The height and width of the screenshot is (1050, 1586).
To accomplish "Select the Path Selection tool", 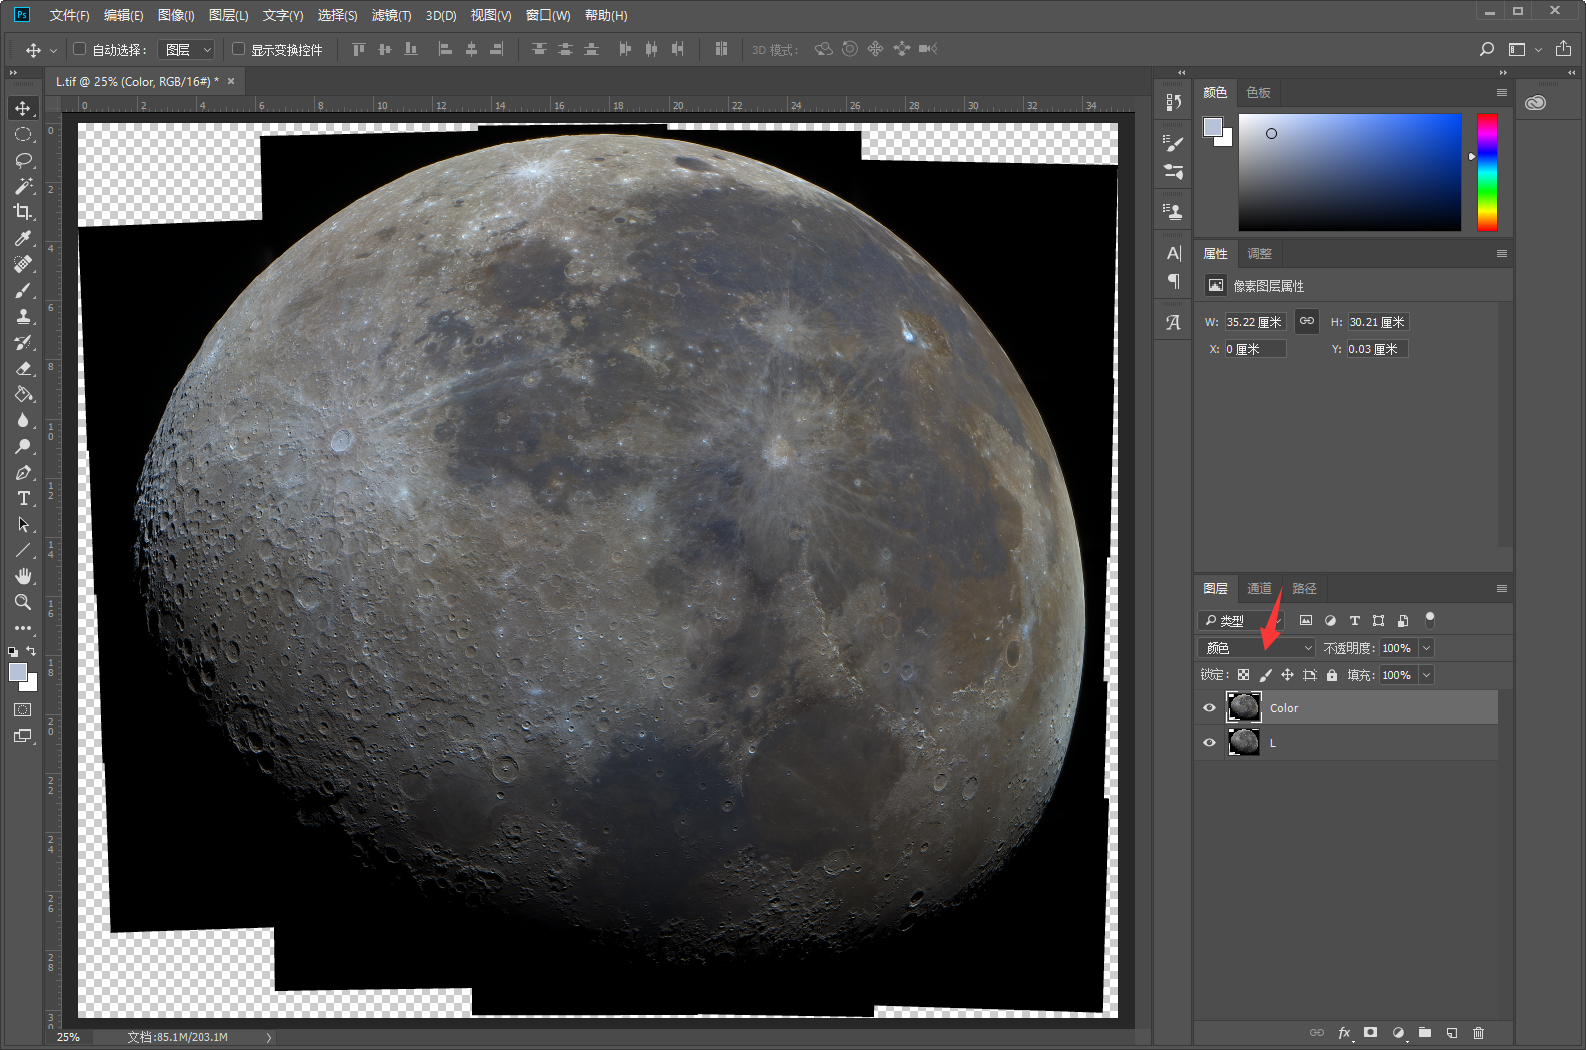I will tap(23, 524).
